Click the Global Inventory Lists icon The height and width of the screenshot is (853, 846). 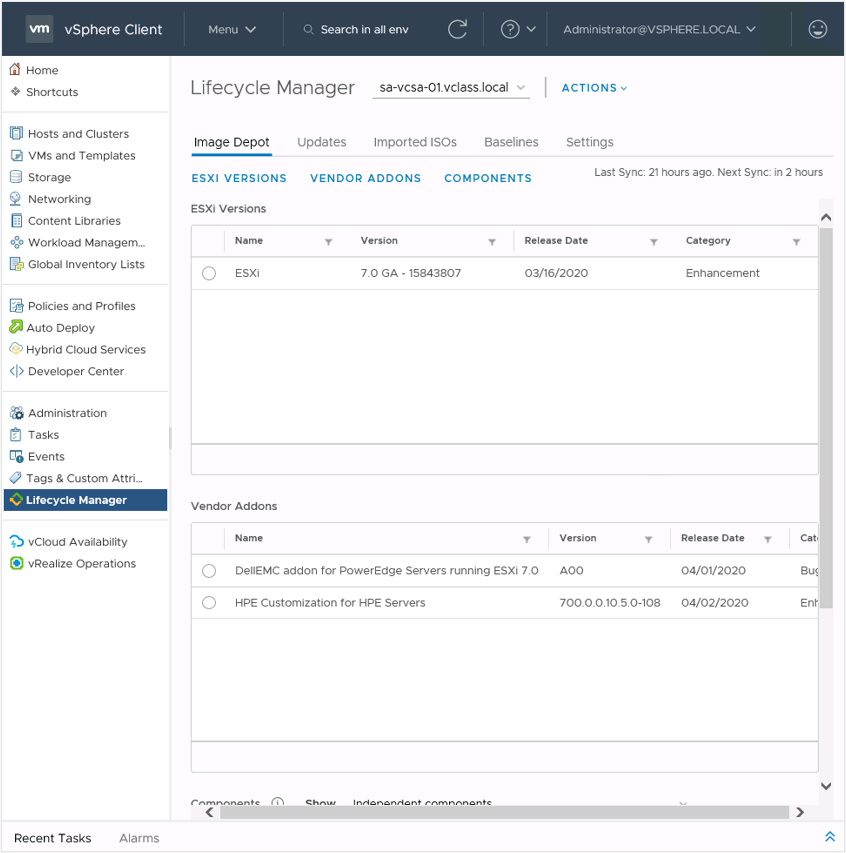tap(16, 264)
